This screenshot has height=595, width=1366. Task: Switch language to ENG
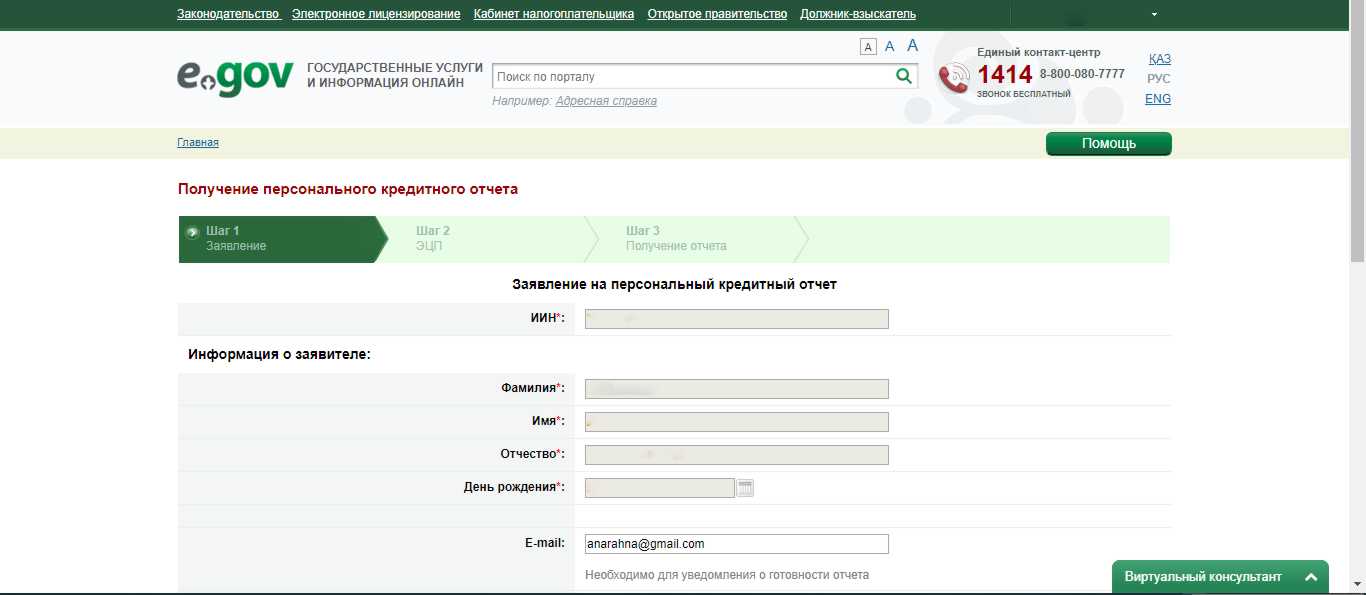click(1158, 99)
